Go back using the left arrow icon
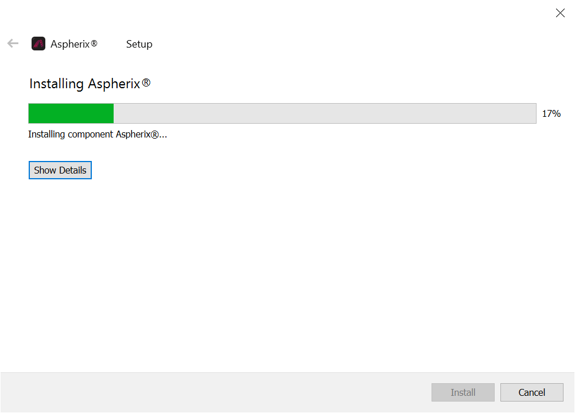Image resolution: width=575 pixels, height=413 pixels. [x=13, y=44]
